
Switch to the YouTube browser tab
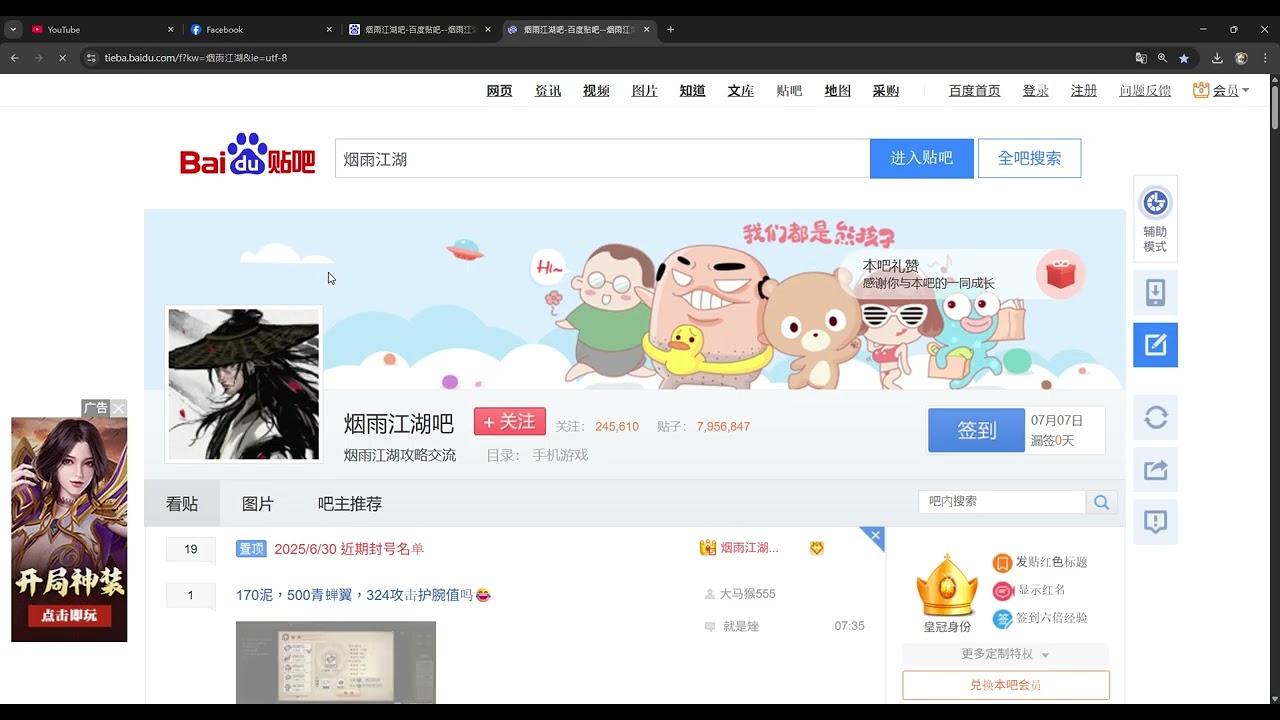pos(100,29)
